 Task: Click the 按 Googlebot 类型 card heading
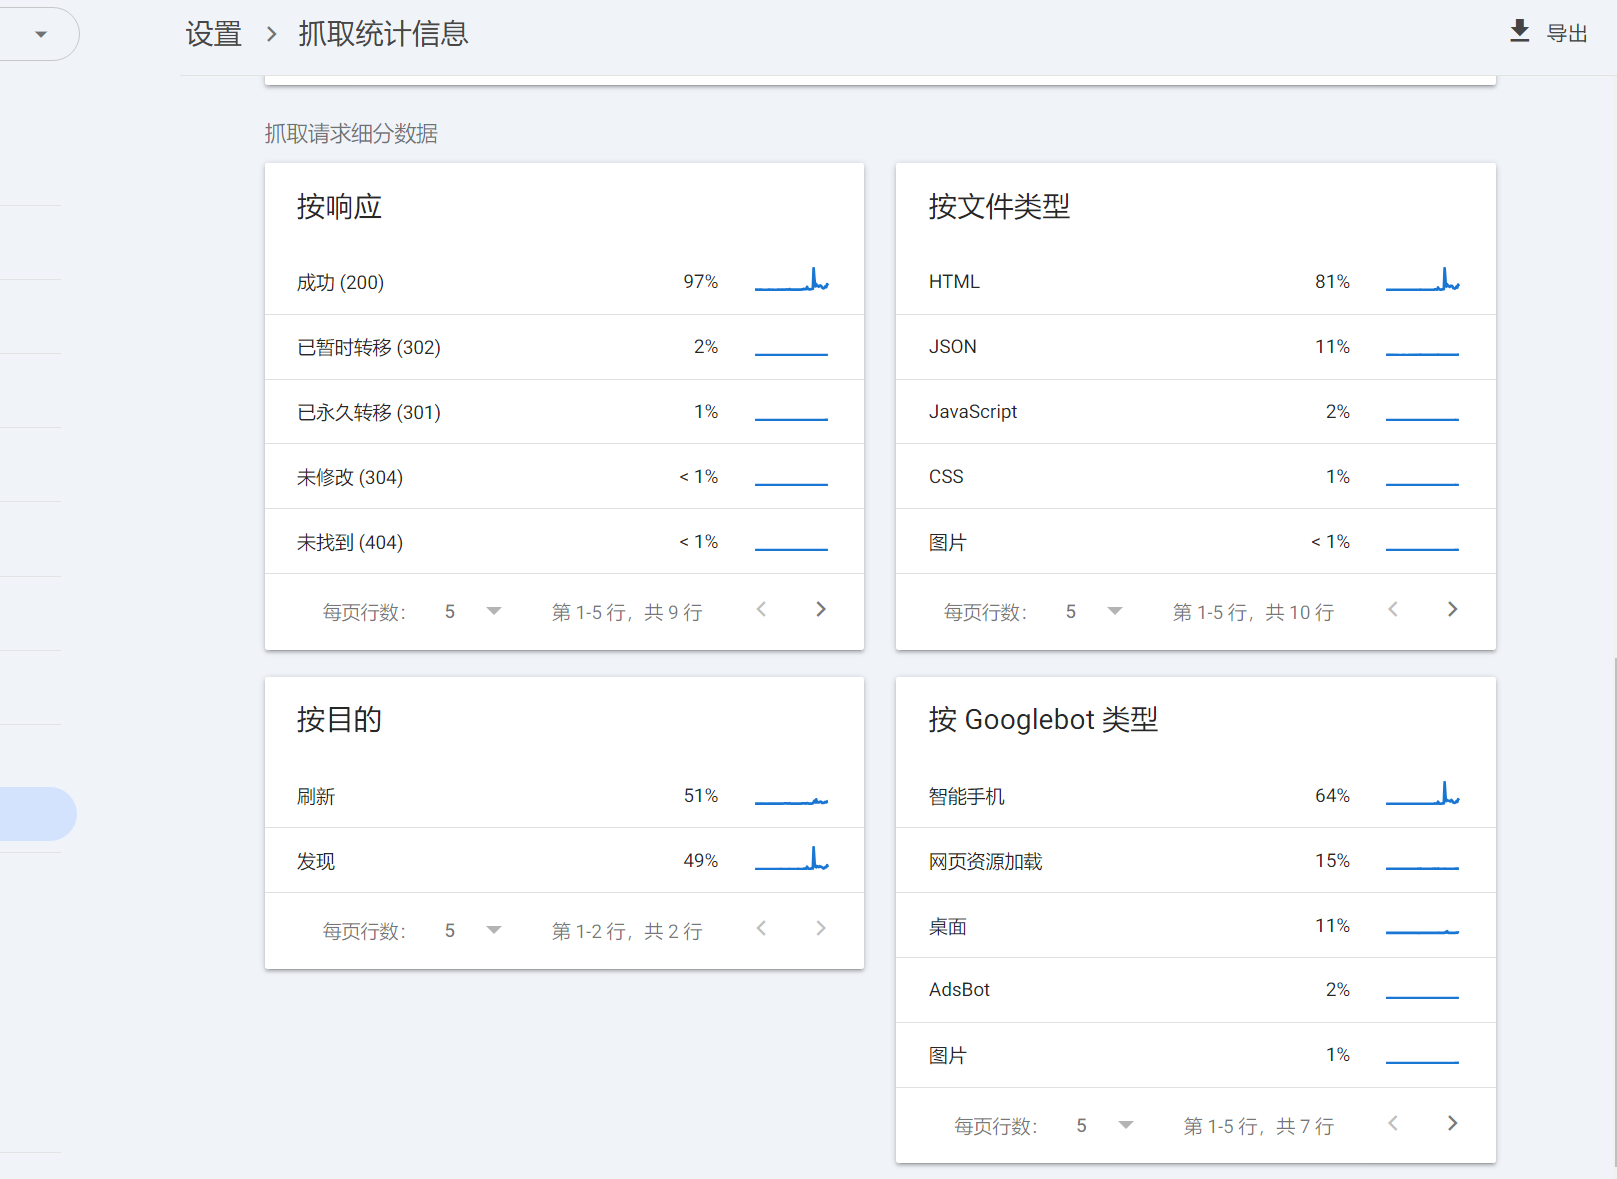tap(1043, 719)
